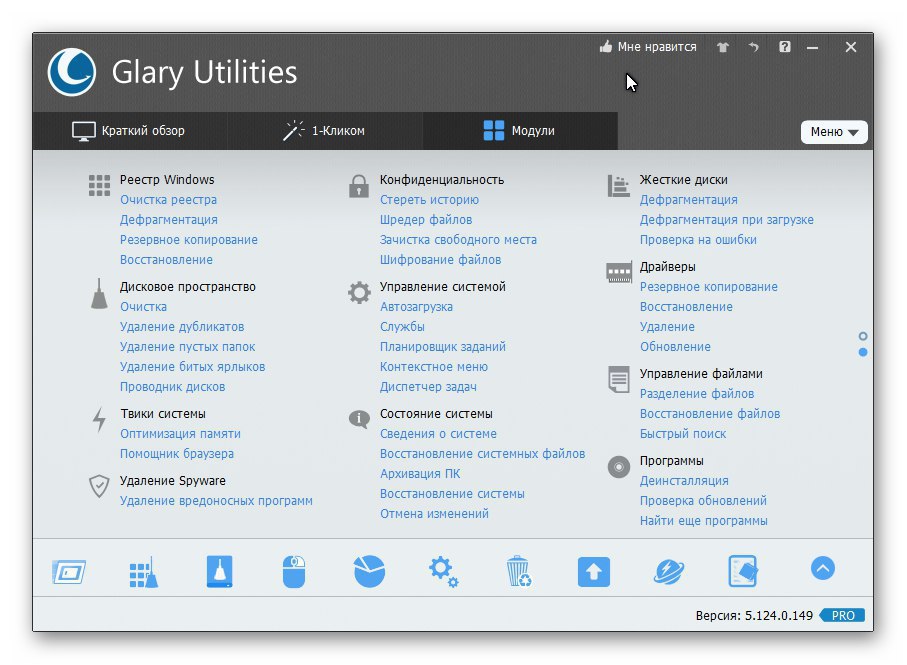Image resolution: width=907 pixels, height=665 pixels.
Task: Click the curved-arrow restore icon in title bar
Action: click(x=753, y=47)
